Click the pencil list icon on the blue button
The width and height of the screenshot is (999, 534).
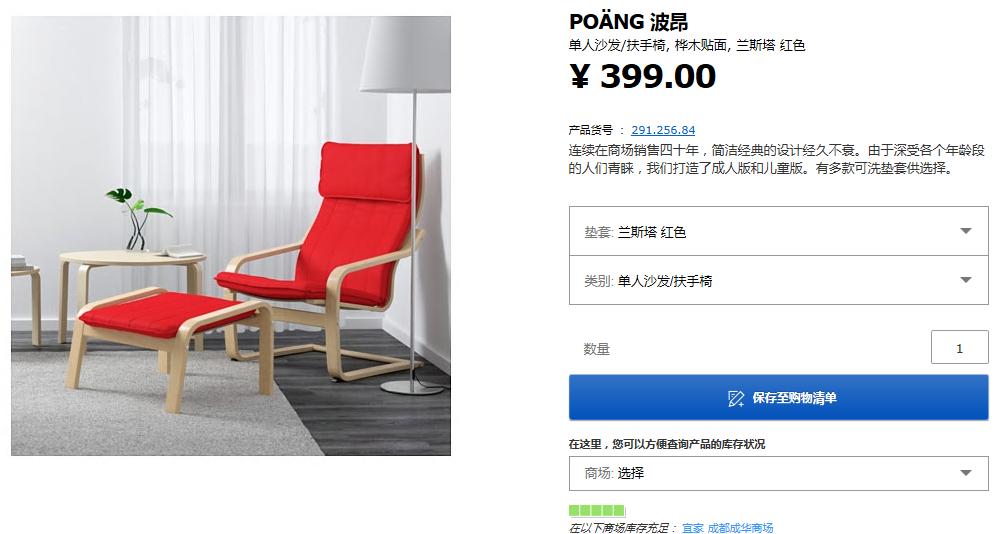tap(736, 398)
